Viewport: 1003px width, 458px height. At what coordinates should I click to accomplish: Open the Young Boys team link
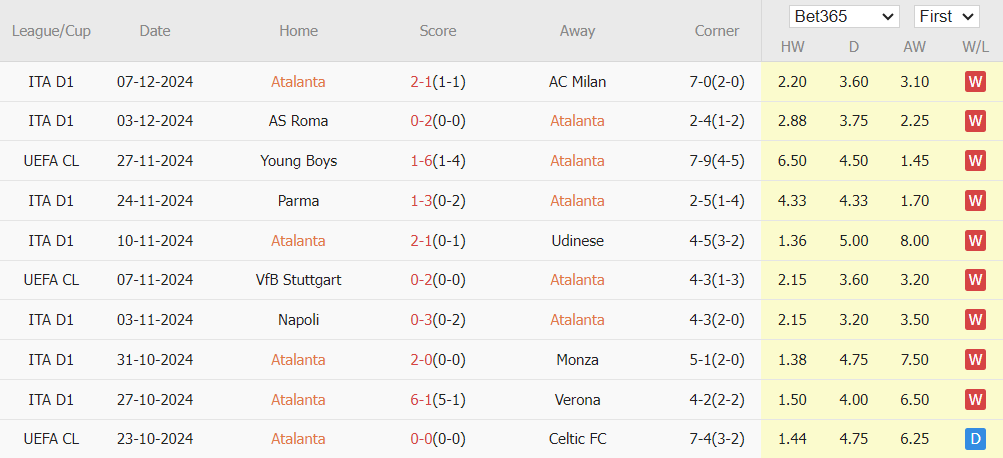pyautogui.click(x=298, y=161)
